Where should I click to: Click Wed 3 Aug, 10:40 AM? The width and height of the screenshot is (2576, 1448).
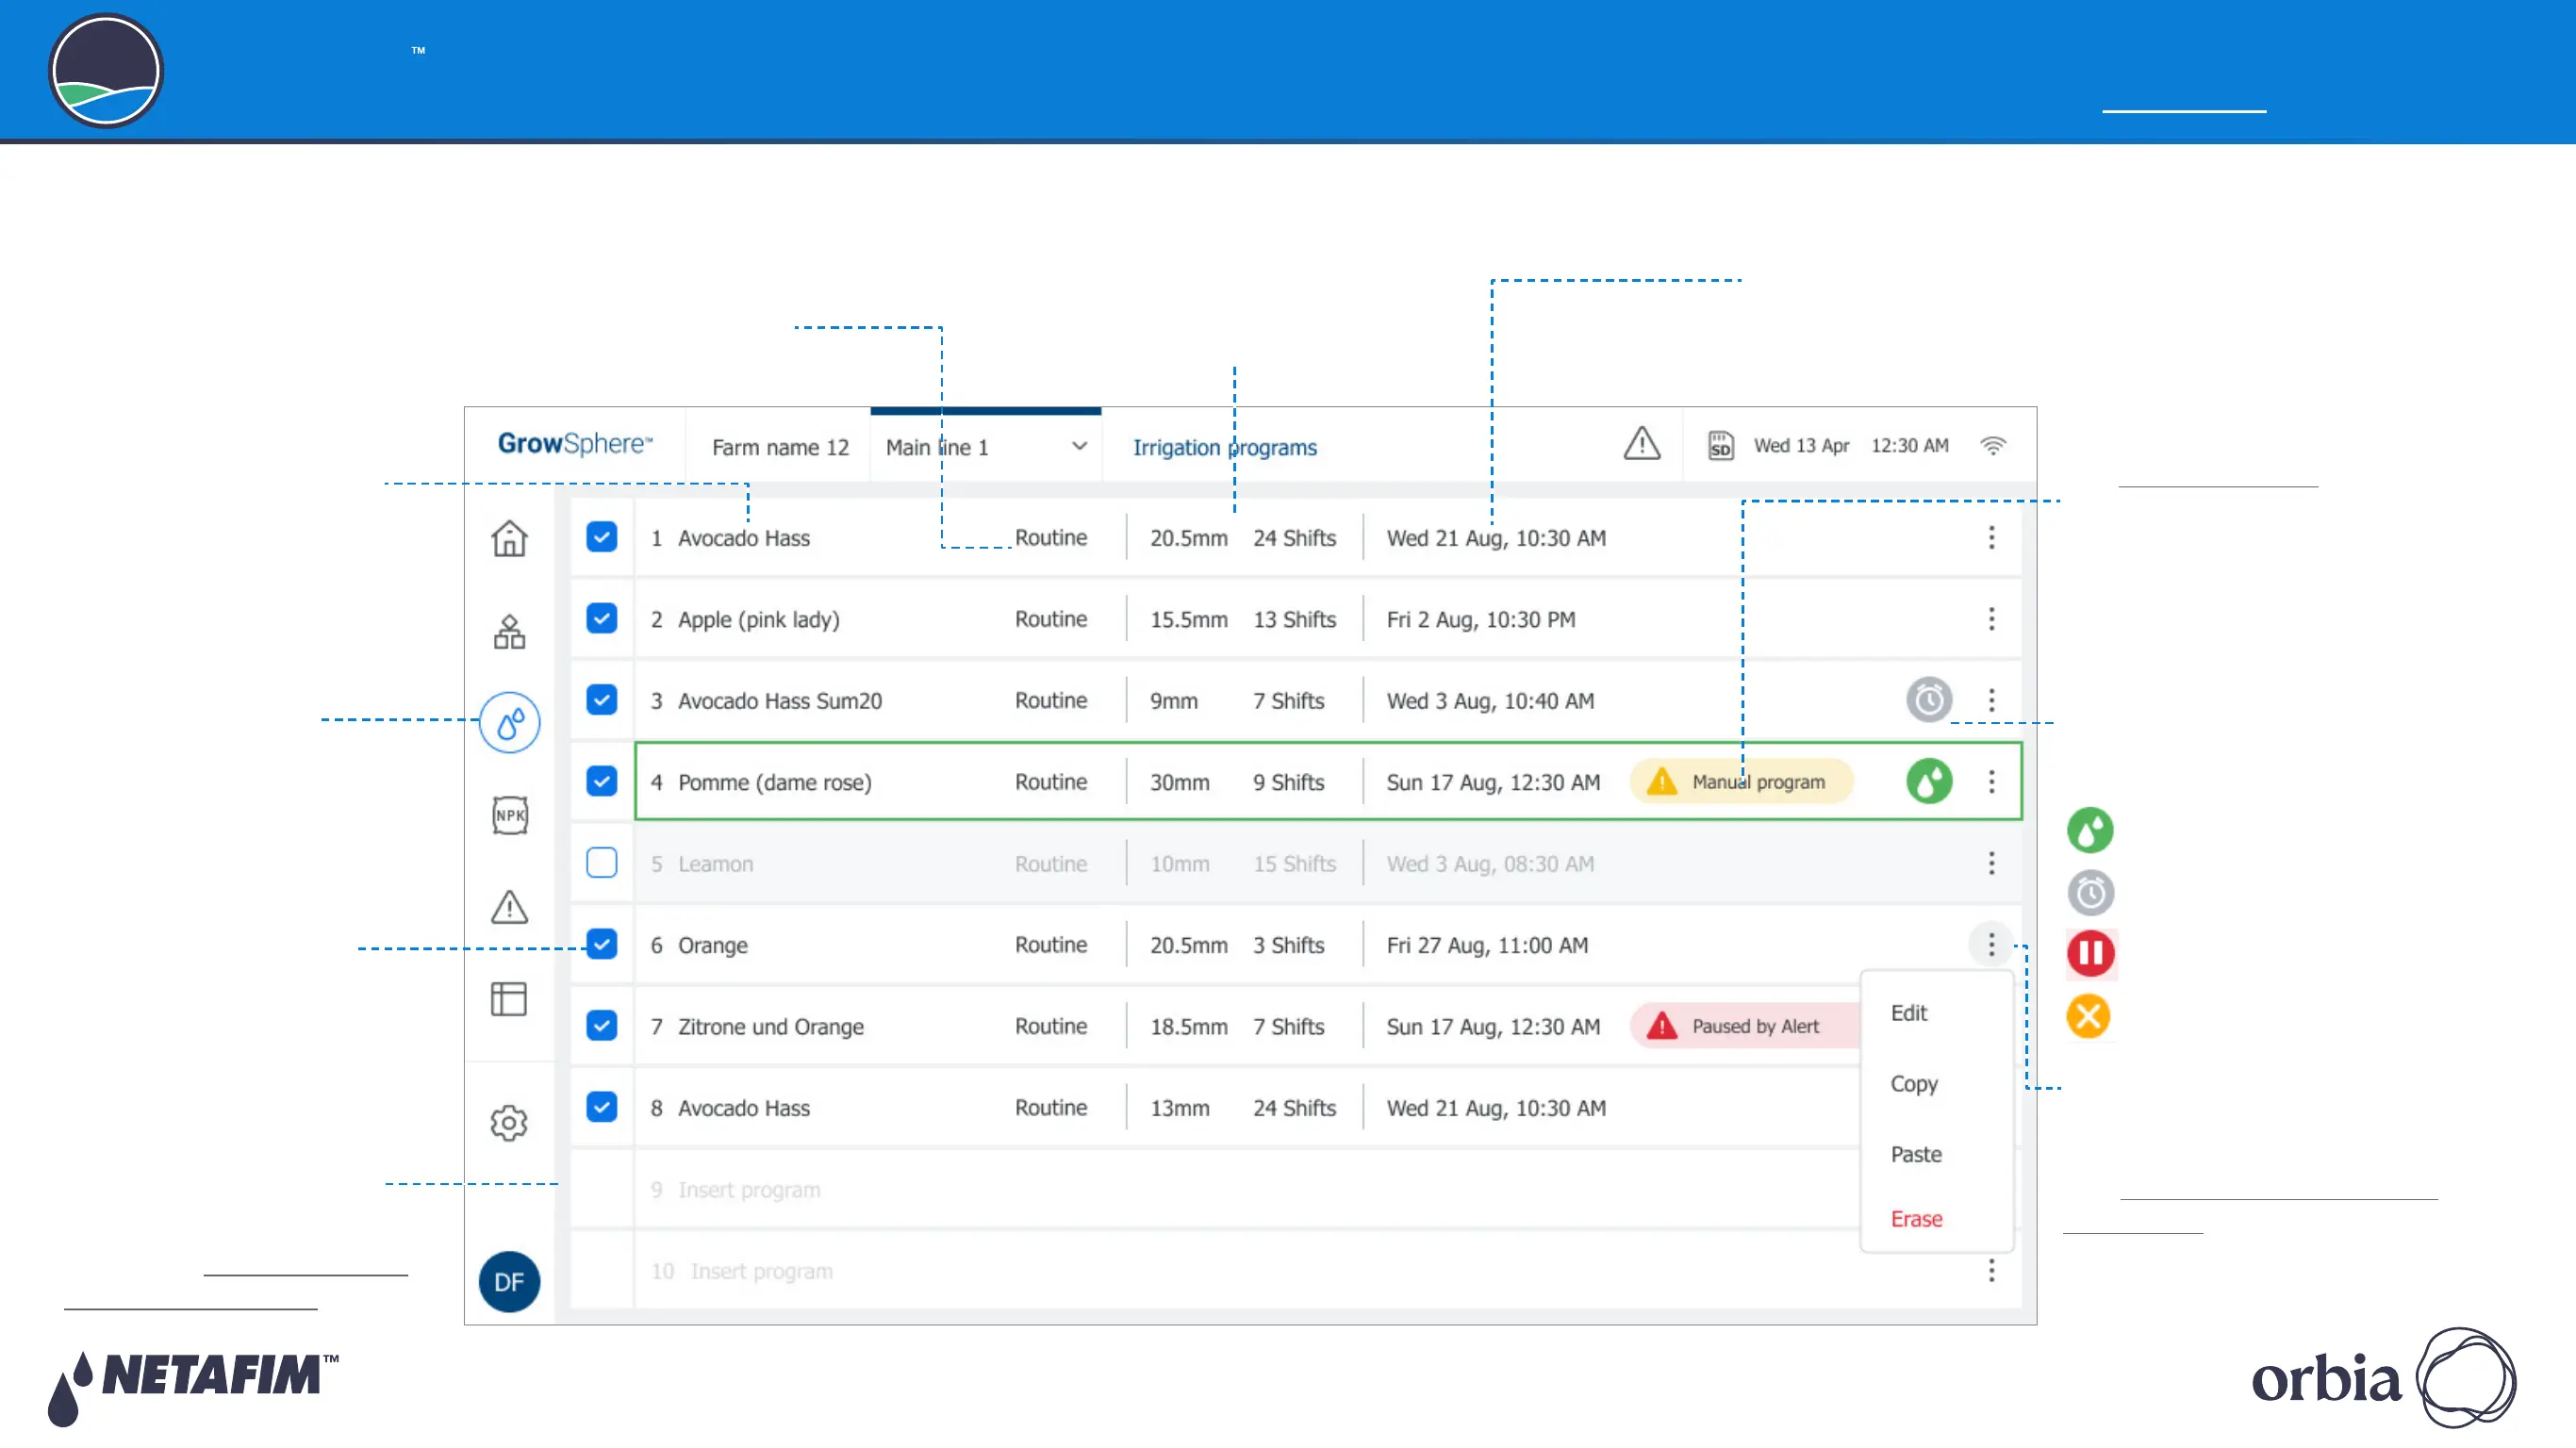tap(1490, 701)
